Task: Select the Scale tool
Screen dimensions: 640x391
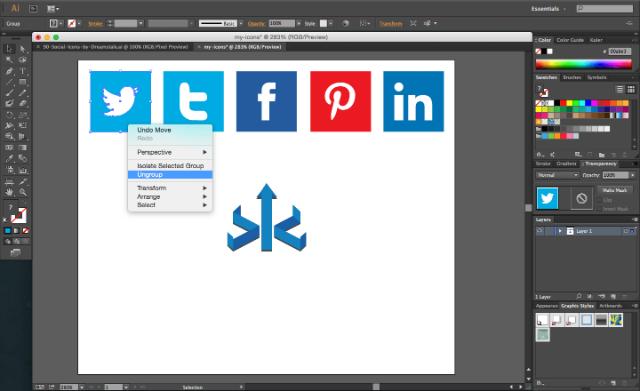Action: click(23, 115)
